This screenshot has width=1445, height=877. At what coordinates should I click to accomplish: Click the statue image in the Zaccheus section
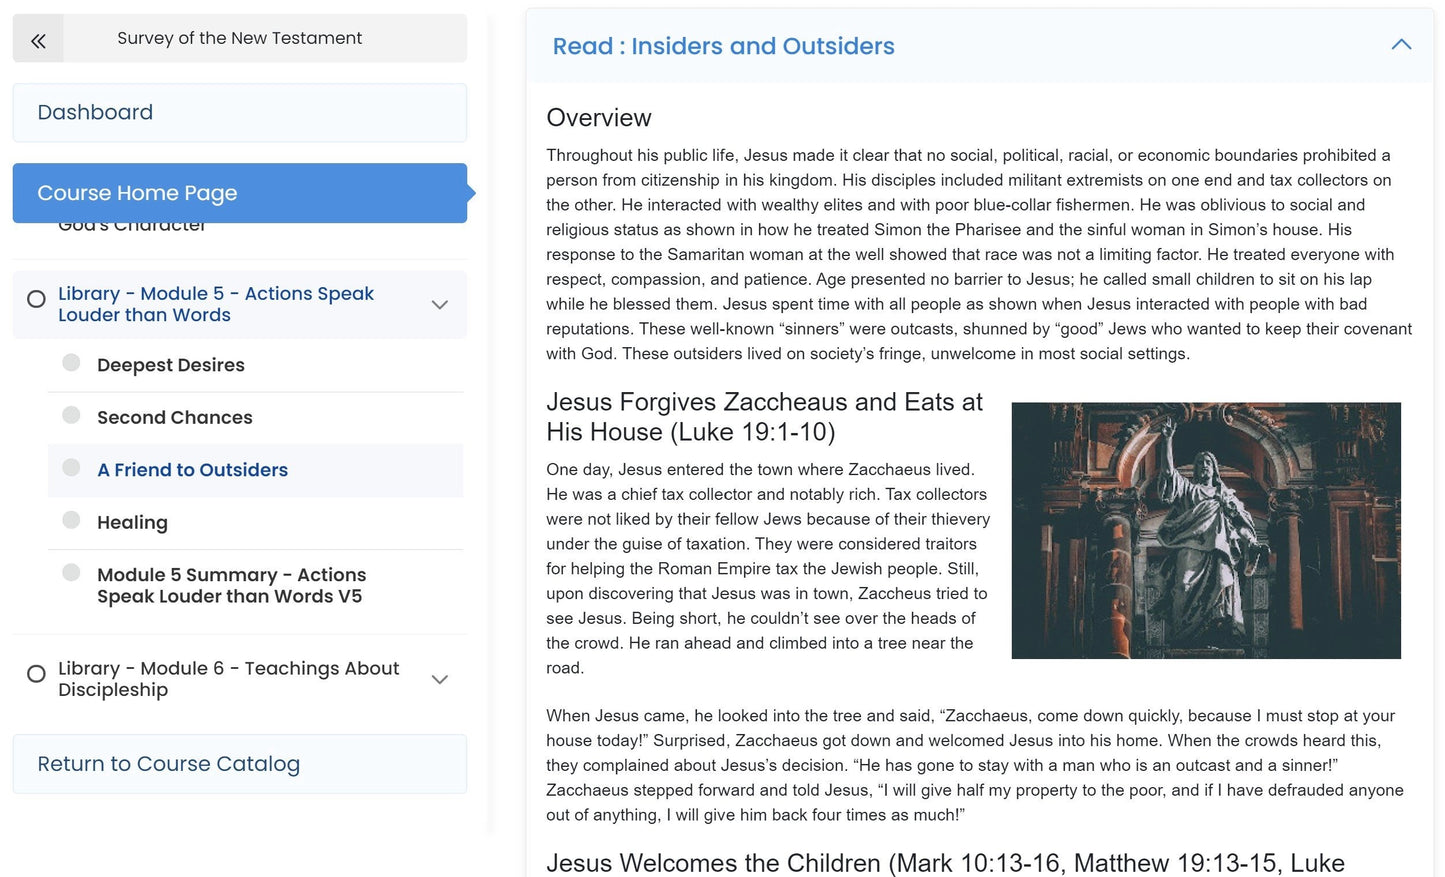tap(1206, 531)
